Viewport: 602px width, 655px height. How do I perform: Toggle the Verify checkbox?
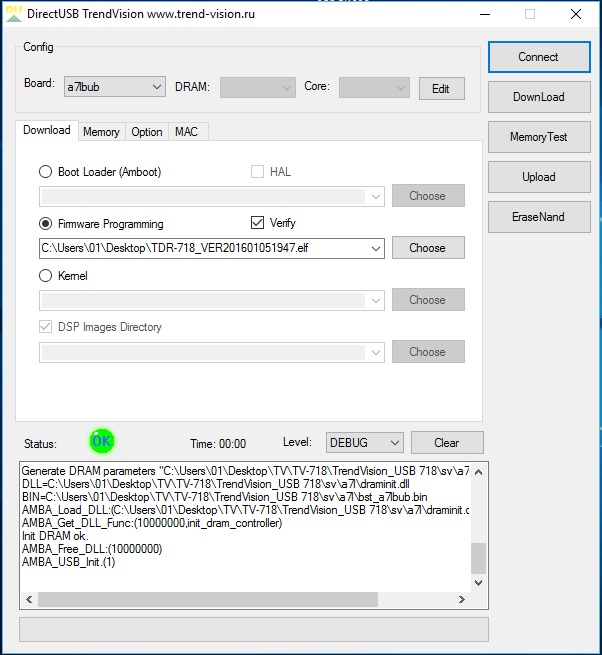pyautogui.click(x=257, y=223)
